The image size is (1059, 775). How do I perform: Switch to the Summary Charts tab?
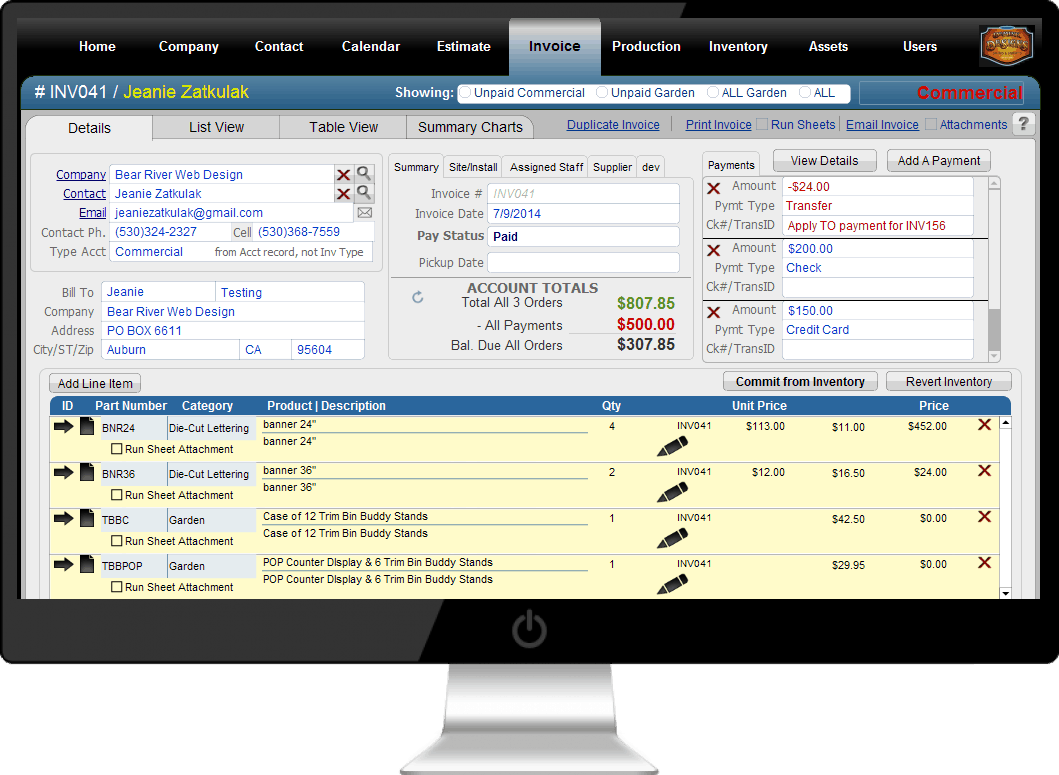pyautogui.click(x=470, y=127)
